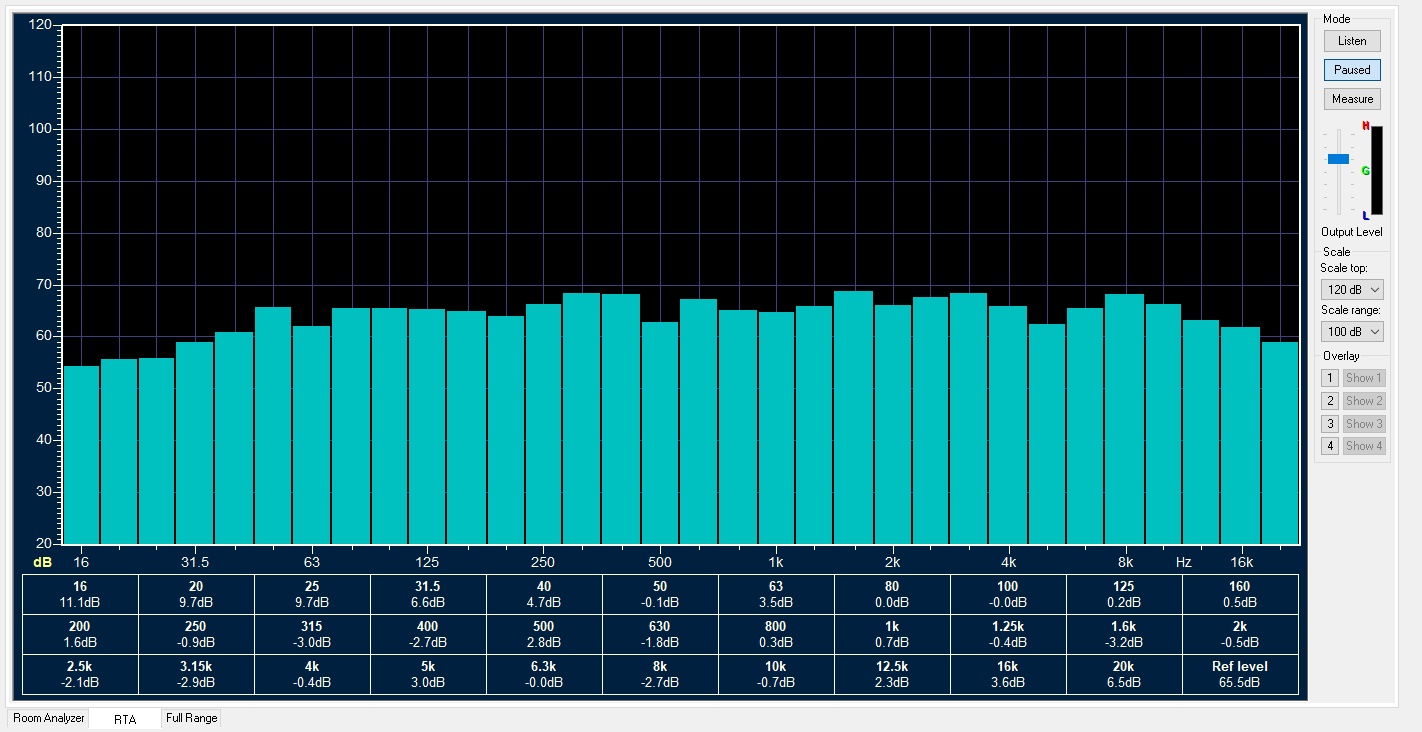The height and width of the screenshot is (732, 1422).
Task: Click the 50 Hz cell showing -0.1dB
Action: (x=660, y=595)
